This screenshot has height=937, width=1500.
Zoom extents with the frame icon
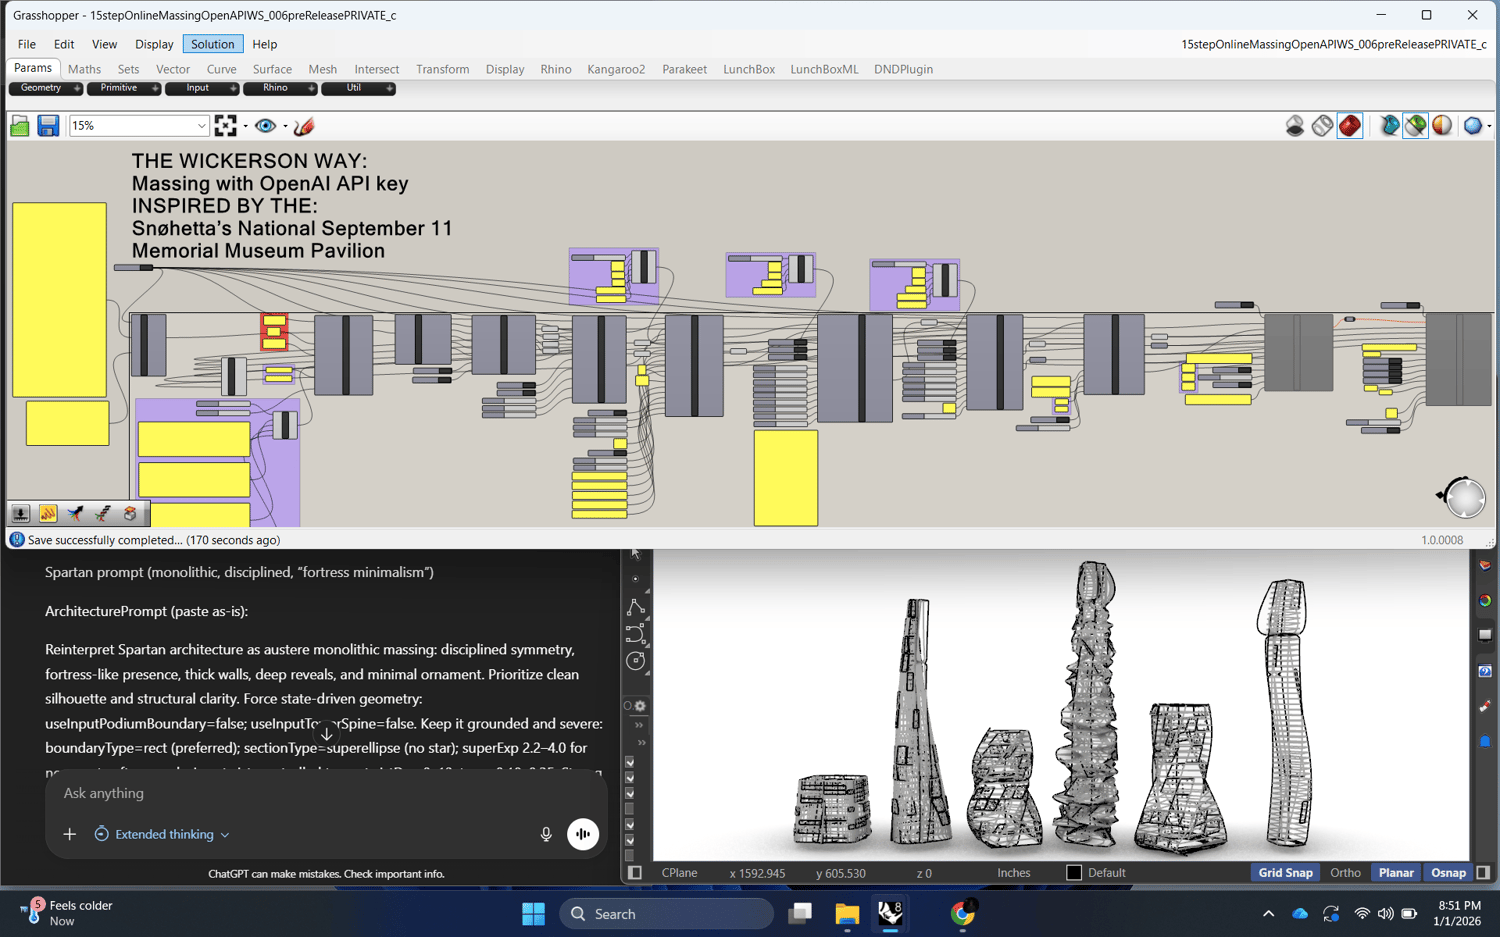[x=226, y=126]
